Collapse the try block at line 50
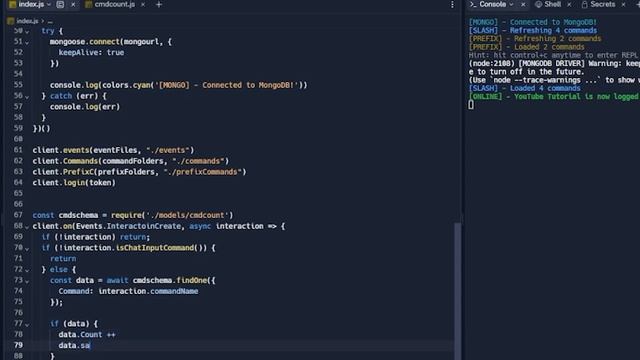 pos(27,31)
